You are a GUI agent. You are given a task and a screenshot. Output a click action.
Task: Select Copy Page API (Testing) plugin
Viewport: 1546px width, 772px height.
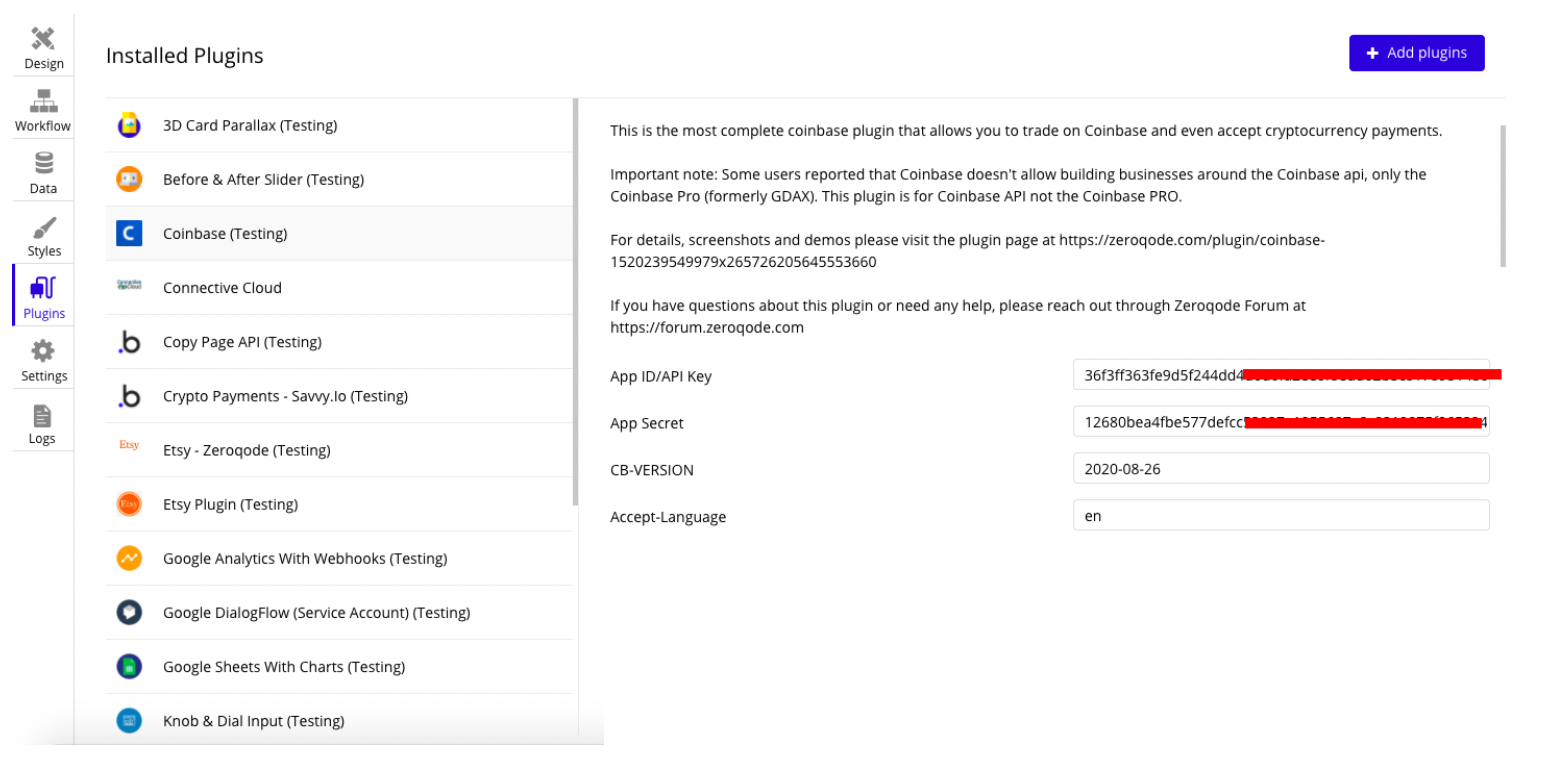click(339, 342)
